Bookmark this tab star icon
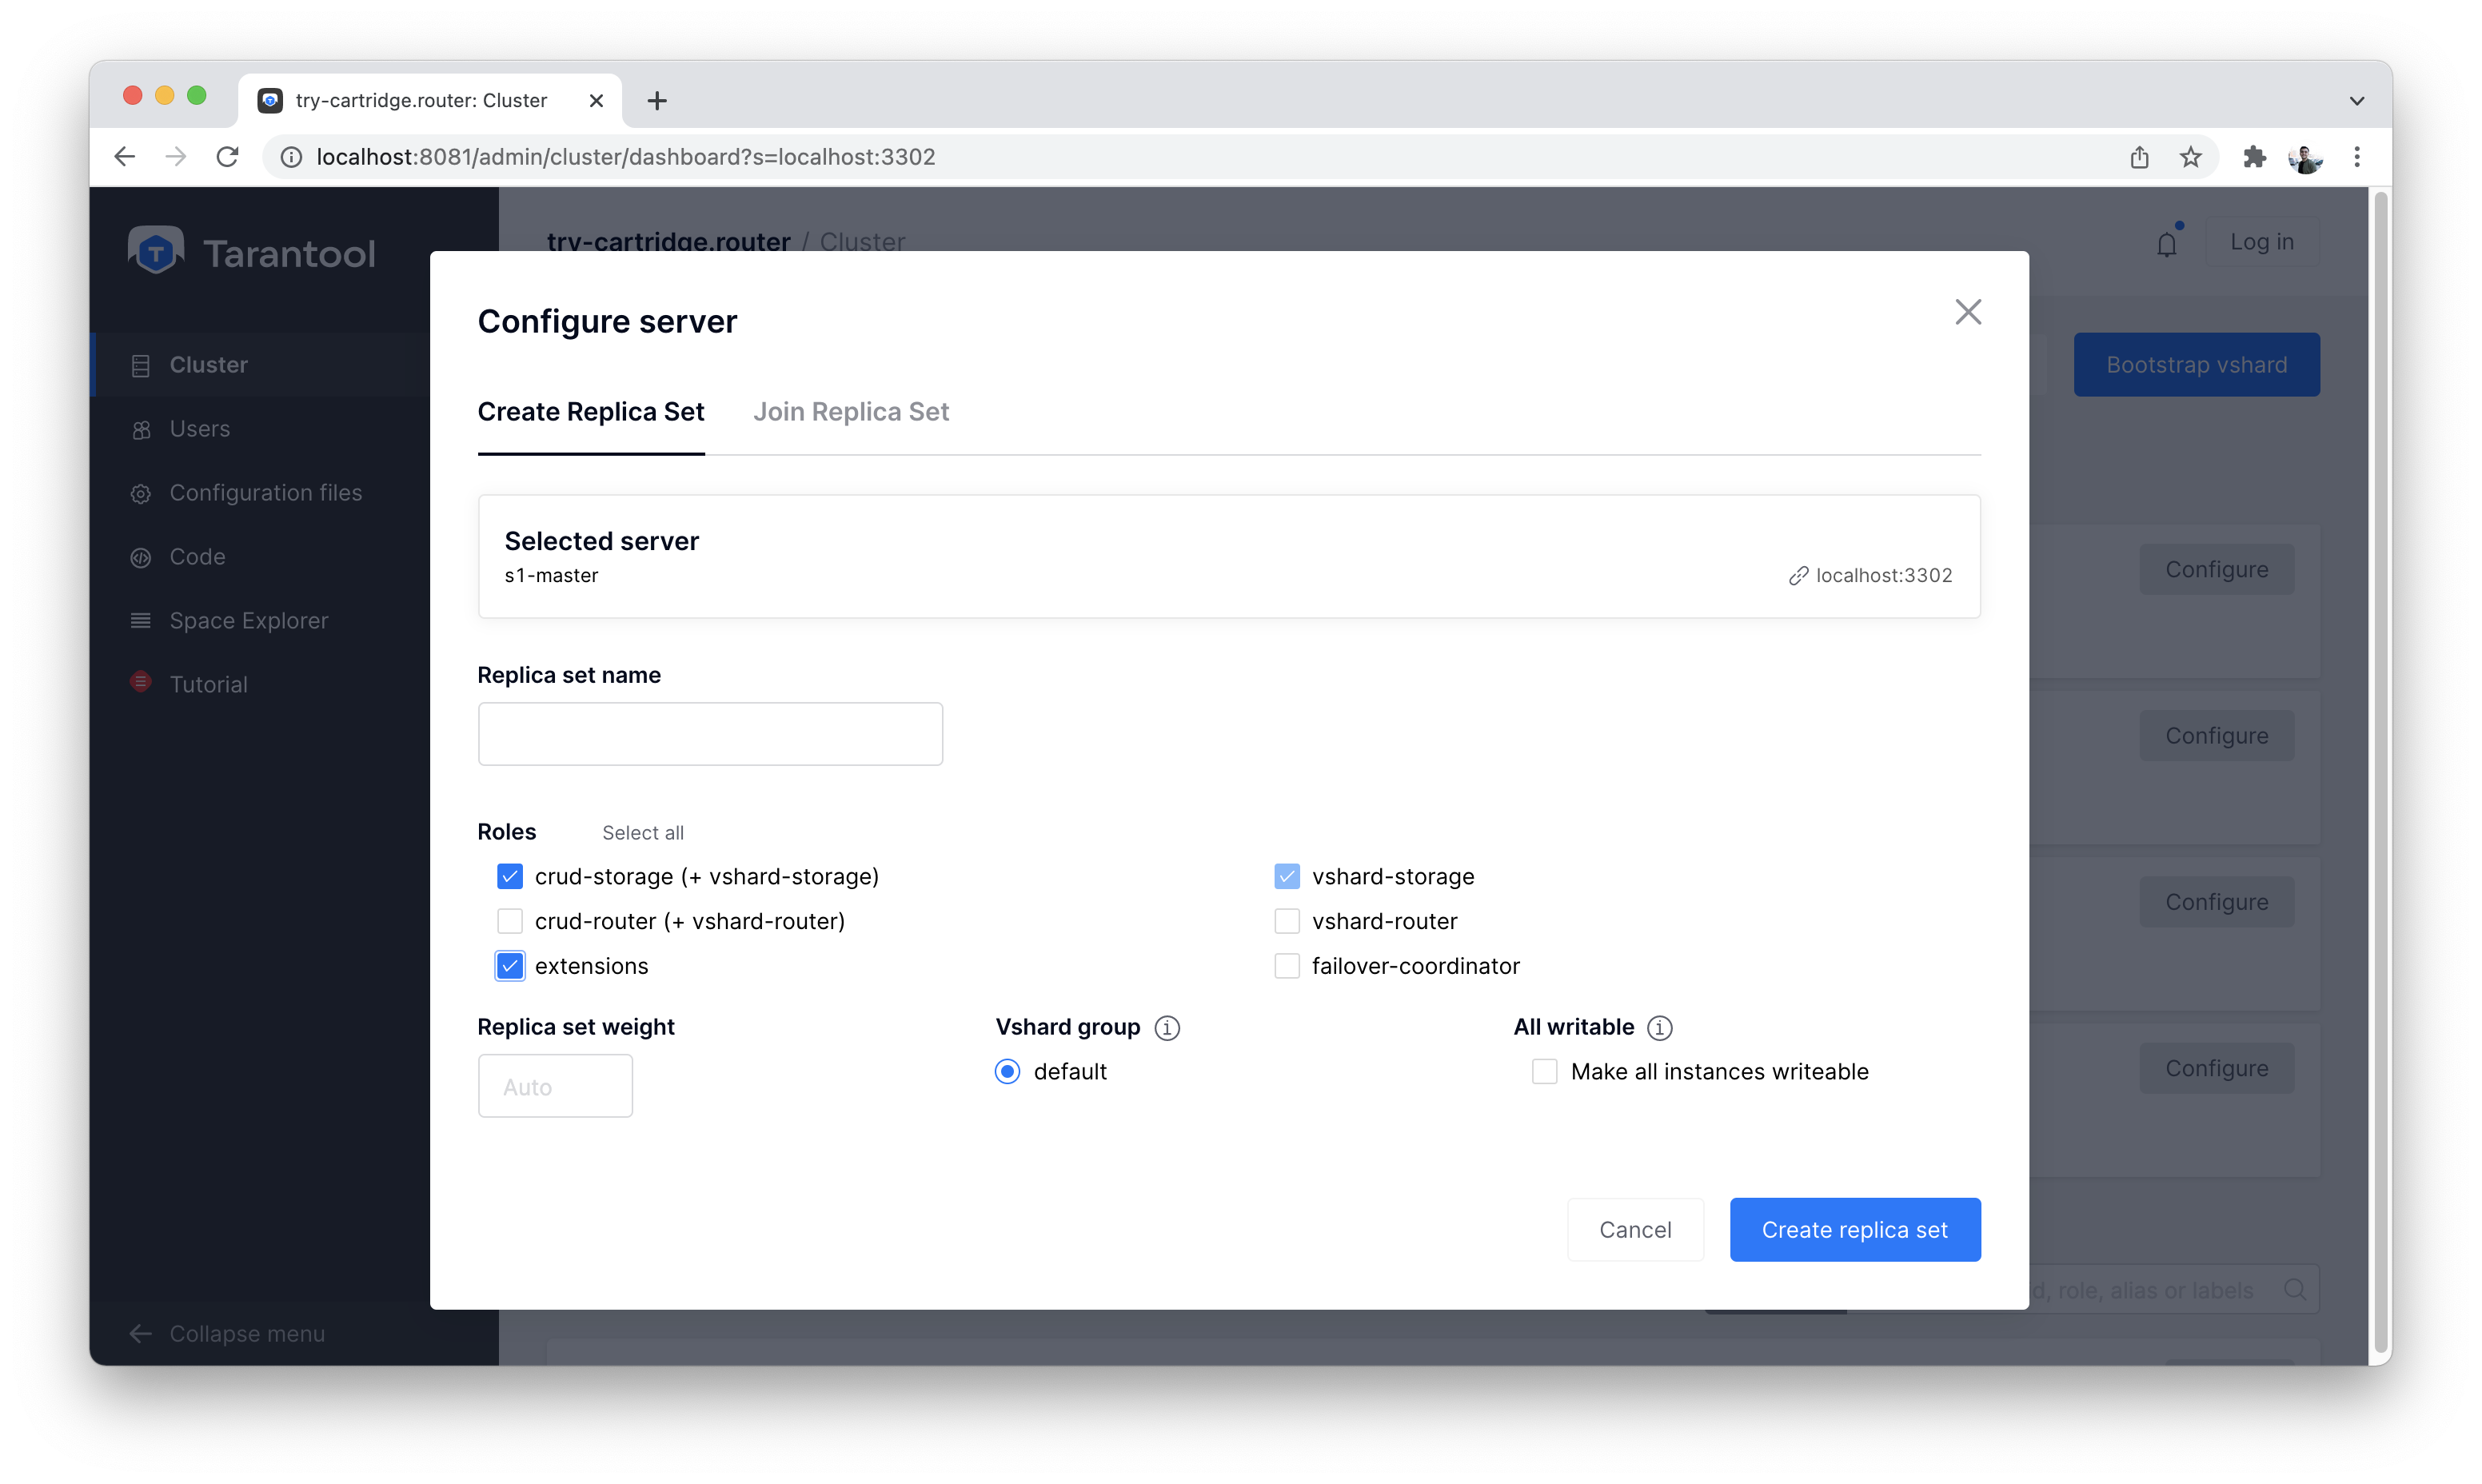The width and height of the screenshot is (2482, 1484). [2190, 157]
